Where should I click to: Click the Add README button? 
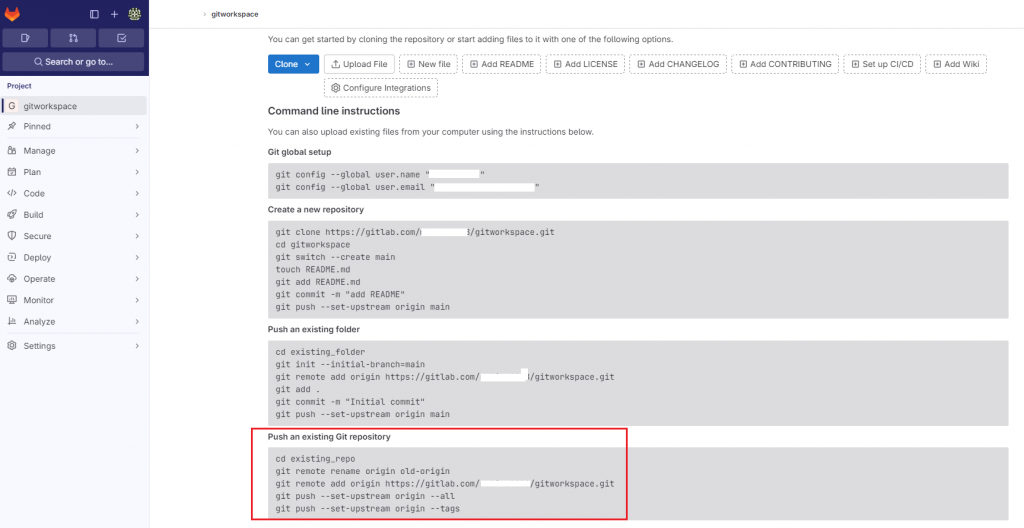click(503, 64)
